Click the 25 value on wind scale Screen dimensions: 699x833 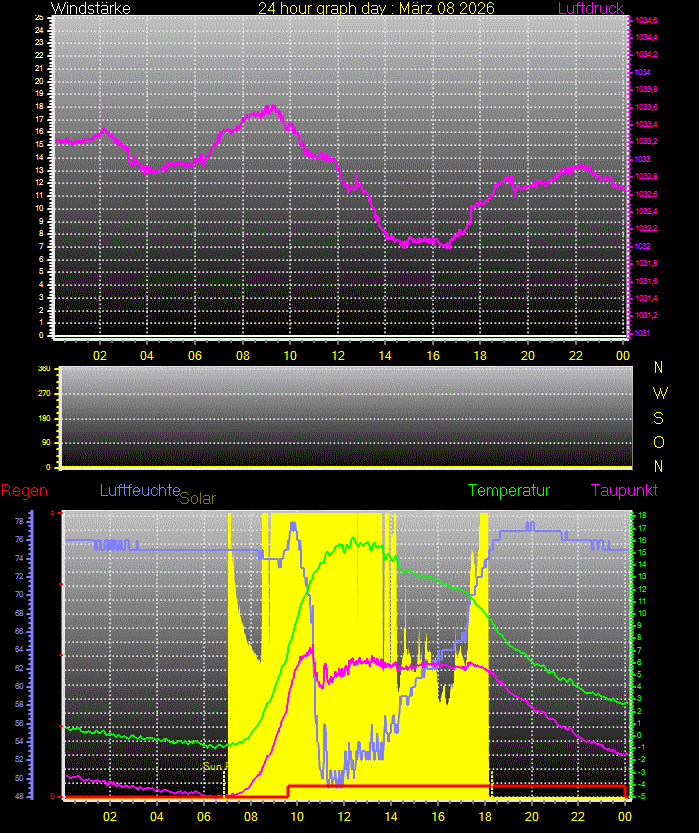click(39, 18)
